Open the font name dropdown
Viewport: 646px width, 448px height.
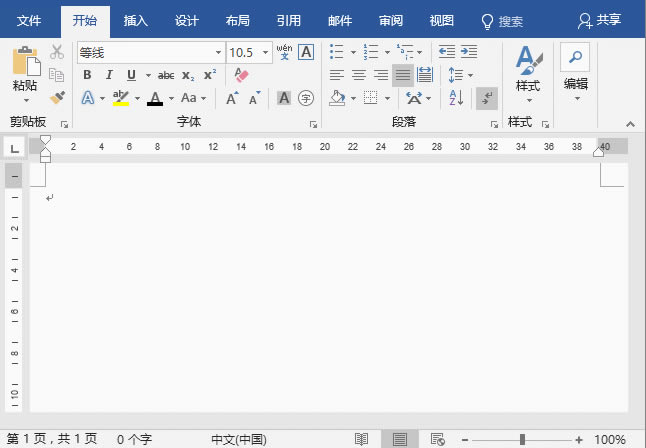(x=218, y=52)
